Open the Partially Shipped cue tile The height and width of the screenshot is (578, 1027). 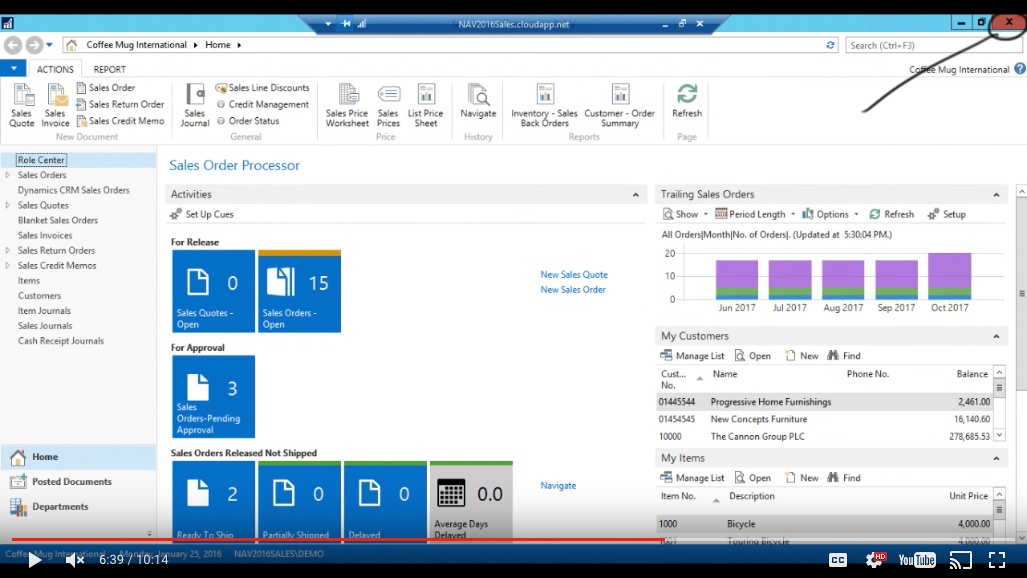click(299, 501)
